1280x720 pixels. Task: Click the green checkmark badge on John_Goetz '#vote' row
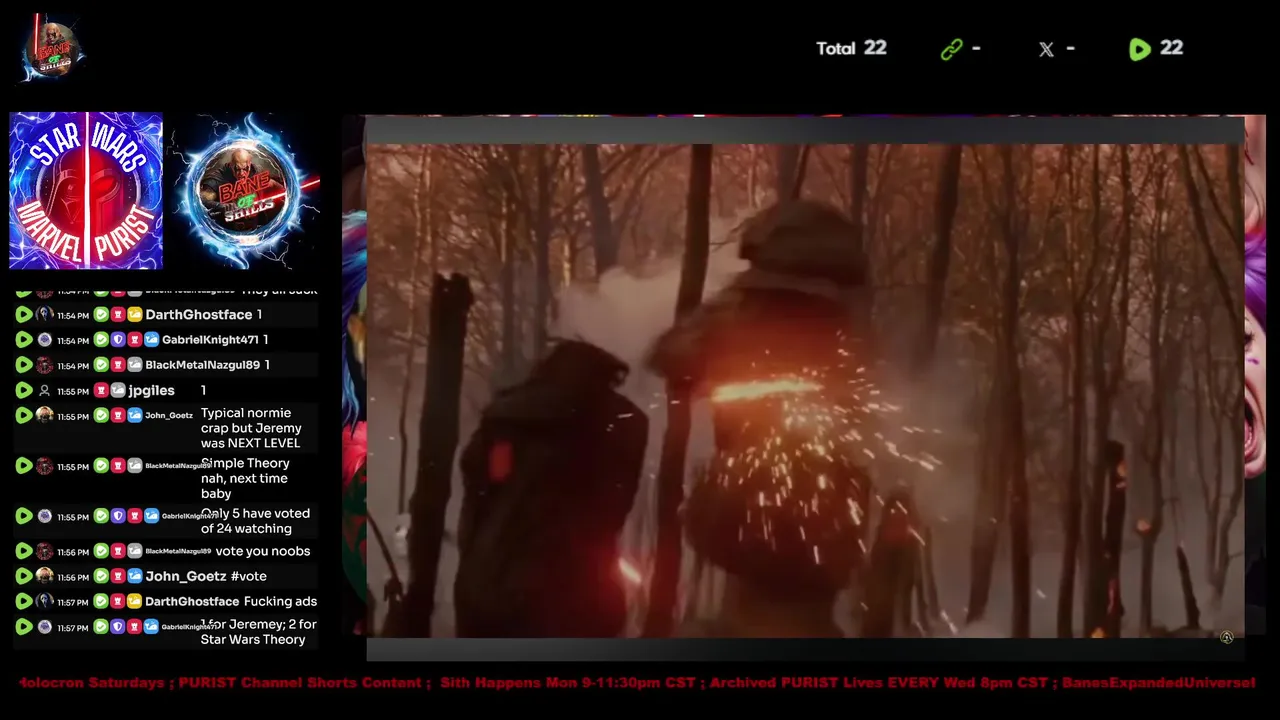pyautogui.click(x=101, y=576)
